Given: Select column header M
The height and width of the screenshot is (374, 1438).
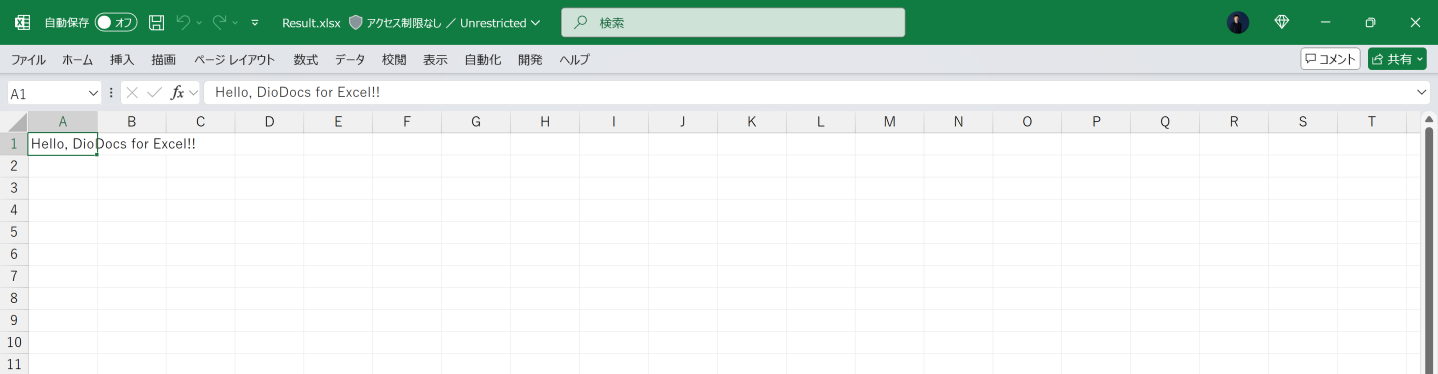Looking at the screenshot, I should (x=889, y=122).
